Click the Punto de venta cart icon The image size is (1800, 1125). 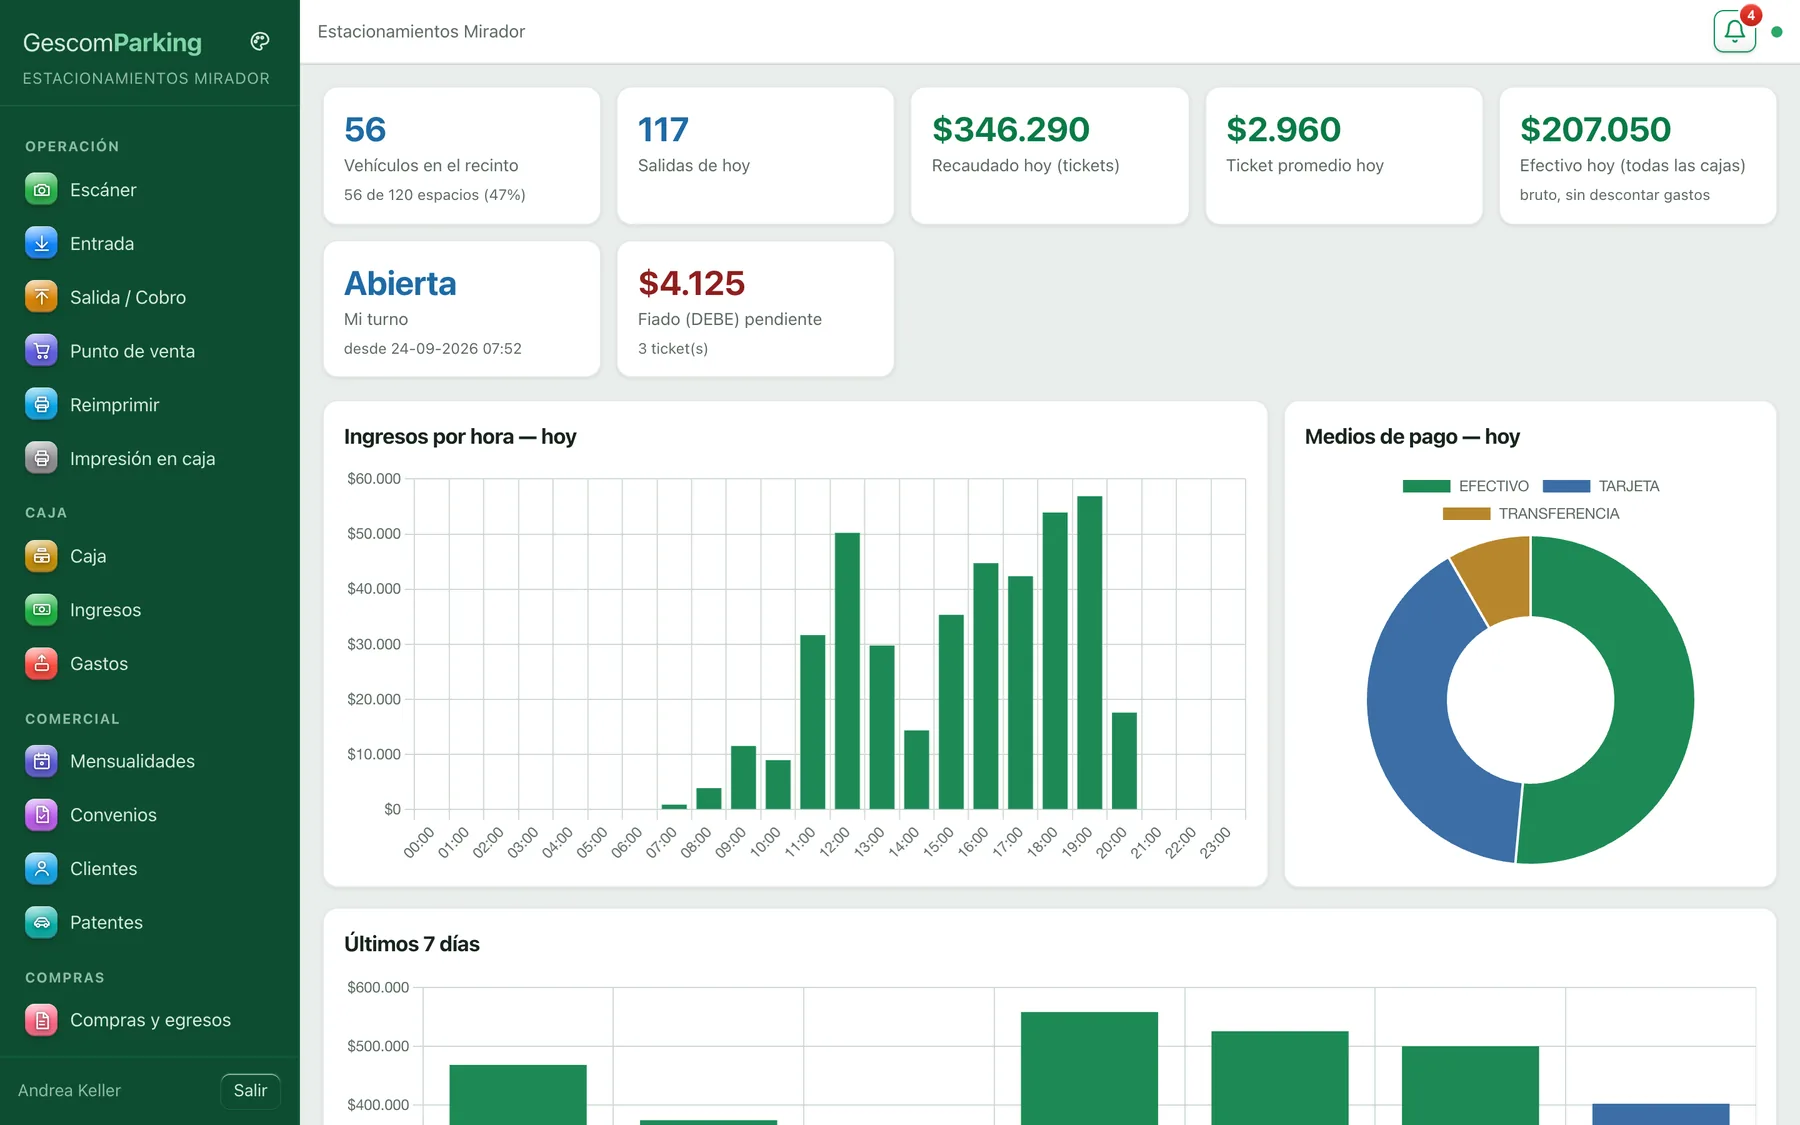pos(41,351)
